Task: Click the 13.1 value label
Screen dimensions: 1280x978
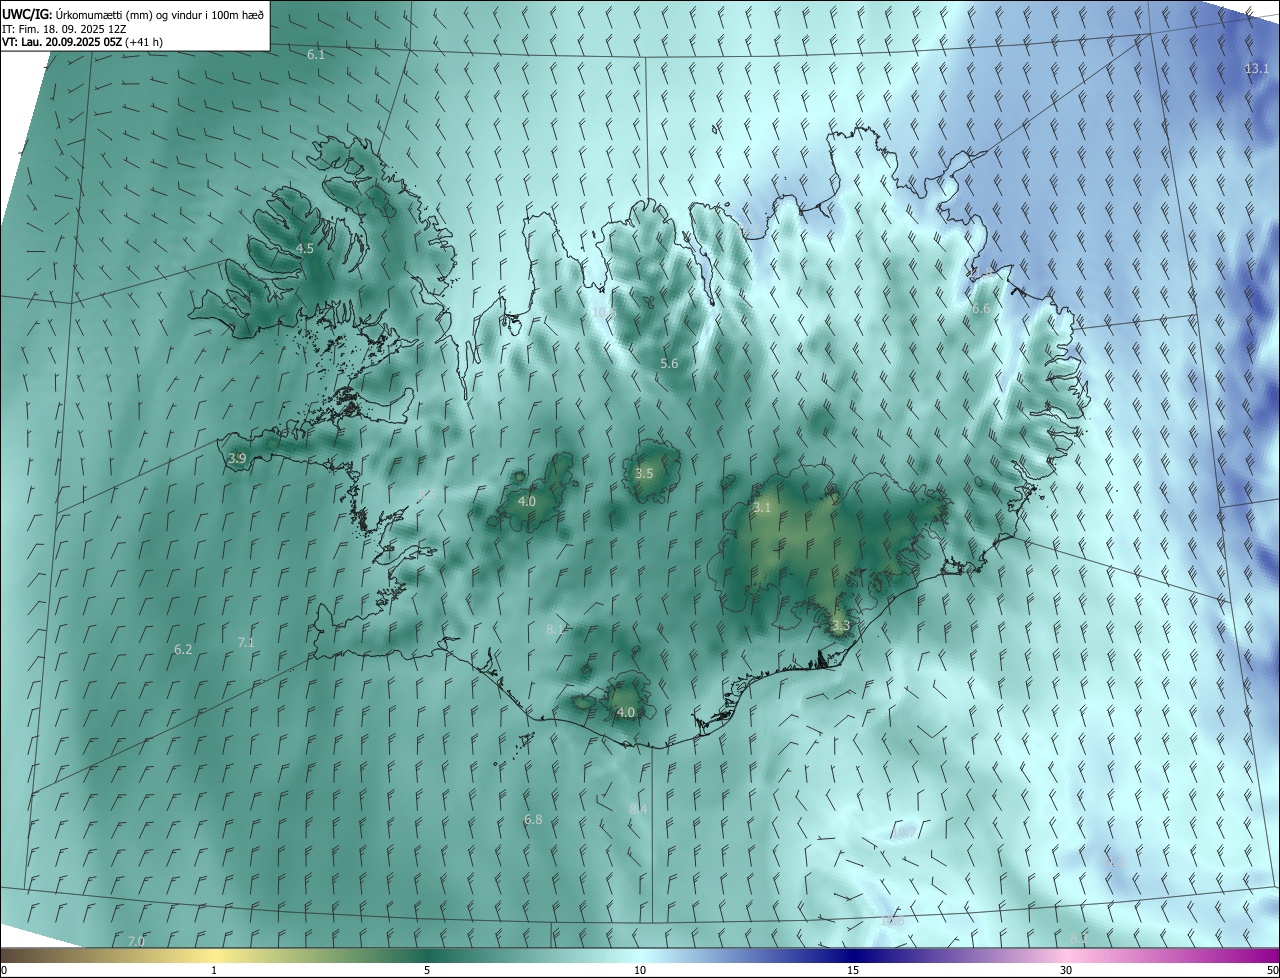Action: coord(1256,68)
